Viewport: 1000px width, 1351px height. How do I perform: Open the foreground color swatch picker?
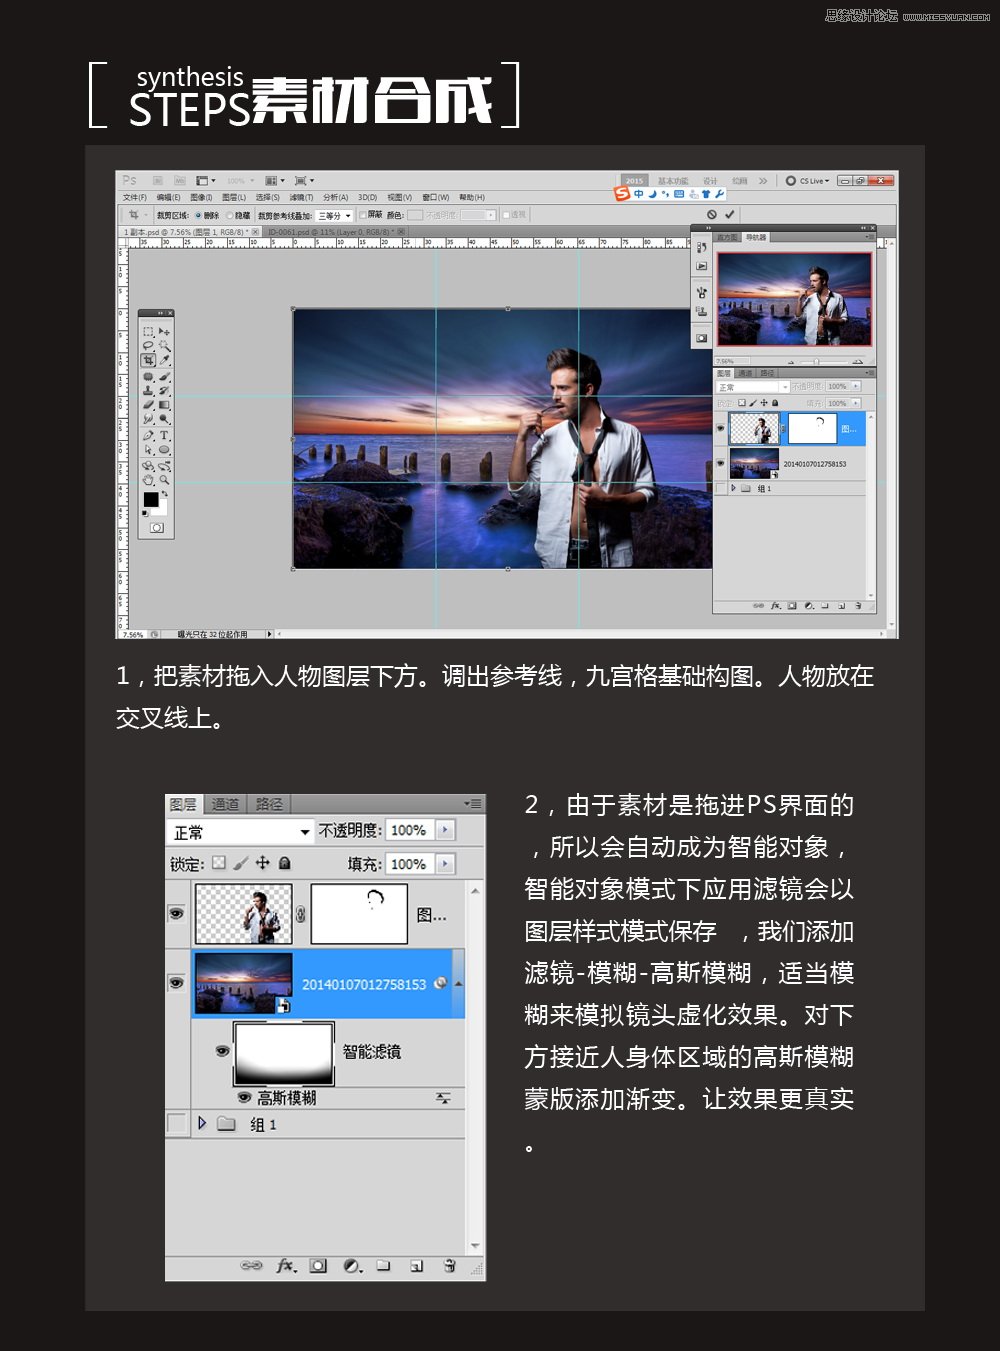pyautogui.click(x=153, y=498)
